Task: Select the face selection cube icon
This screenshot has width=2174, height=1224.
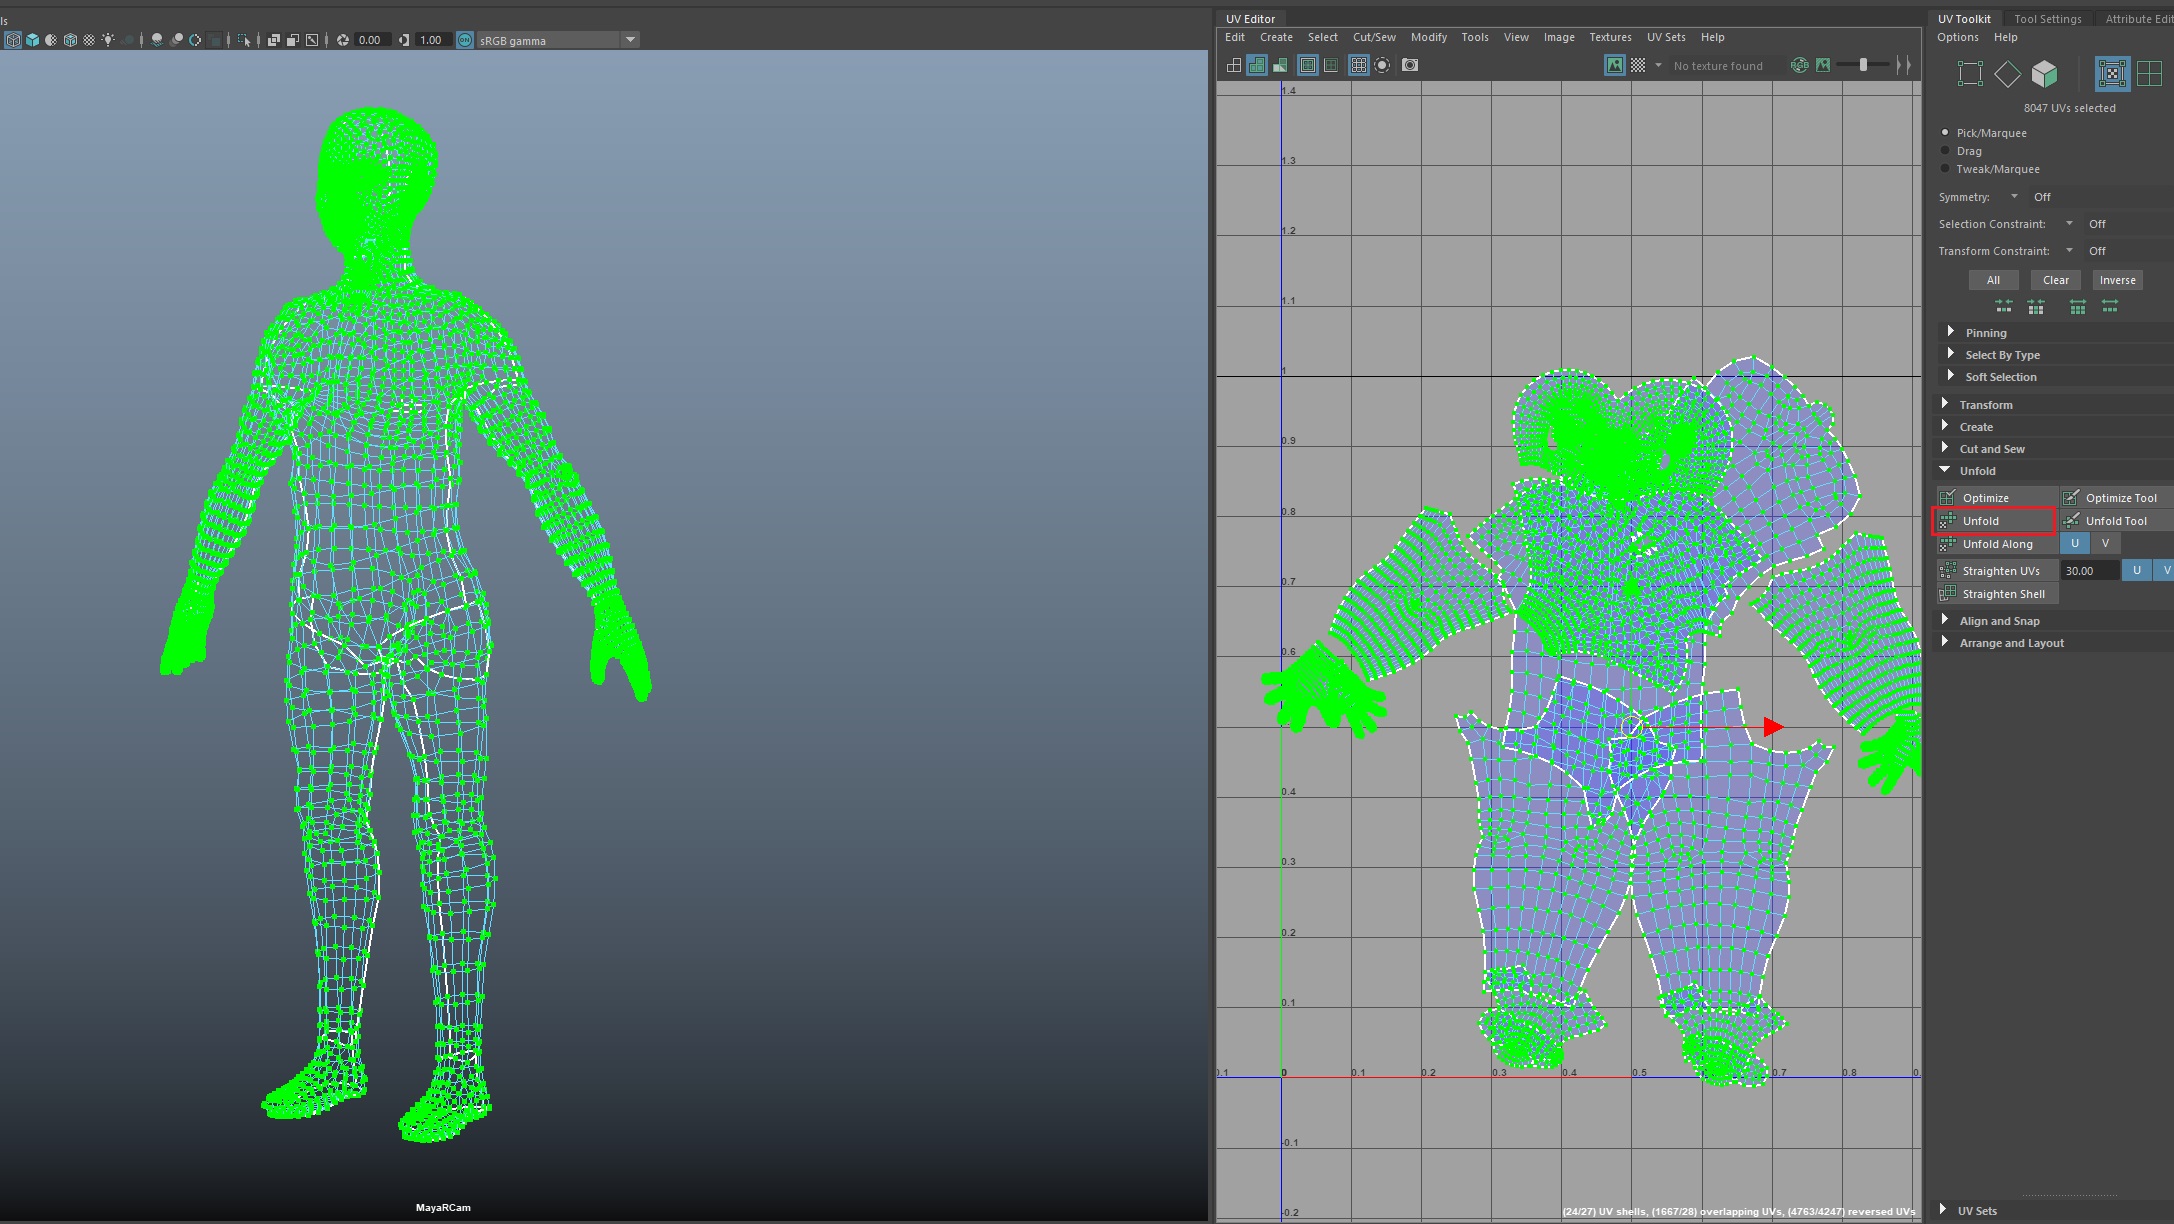Action: point(2045,74)
